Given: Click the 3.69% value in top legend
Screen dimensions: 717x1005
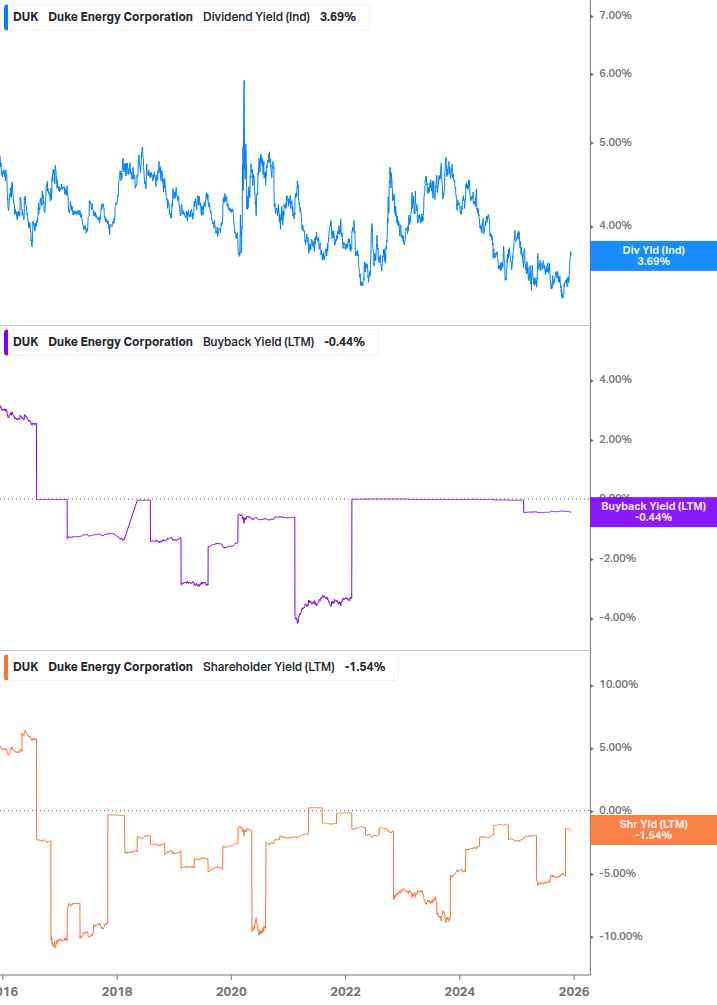Looking at the screenshot, I should (338, 17).
